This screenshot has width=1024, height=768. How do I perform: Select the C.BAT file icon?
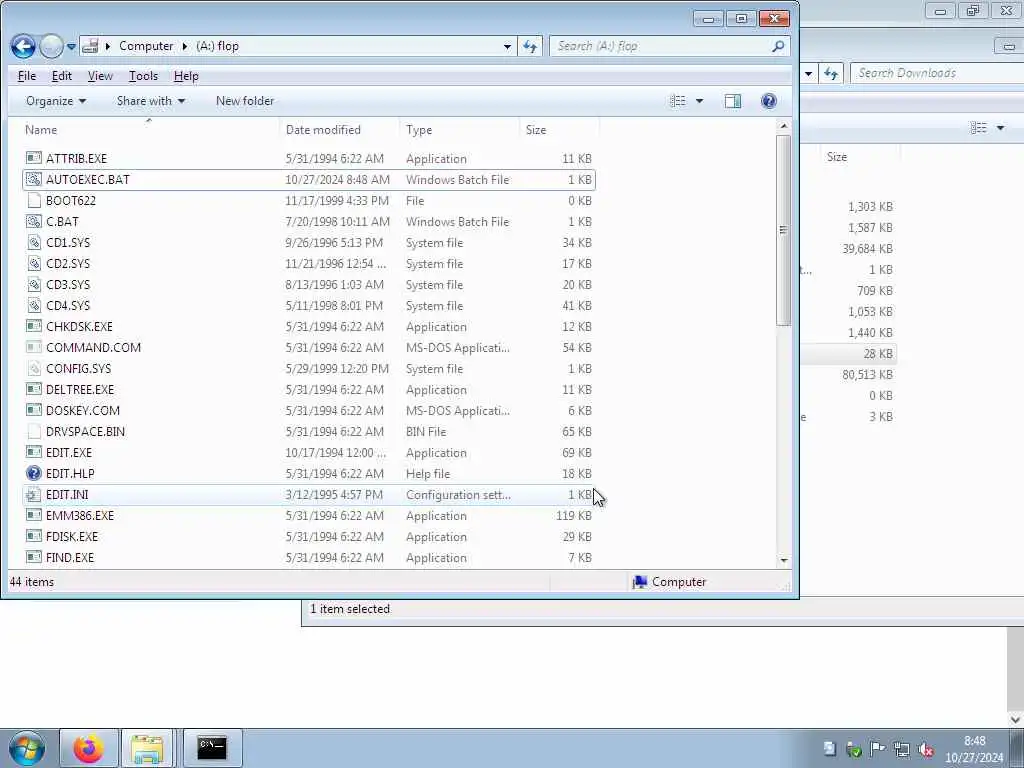34,221
